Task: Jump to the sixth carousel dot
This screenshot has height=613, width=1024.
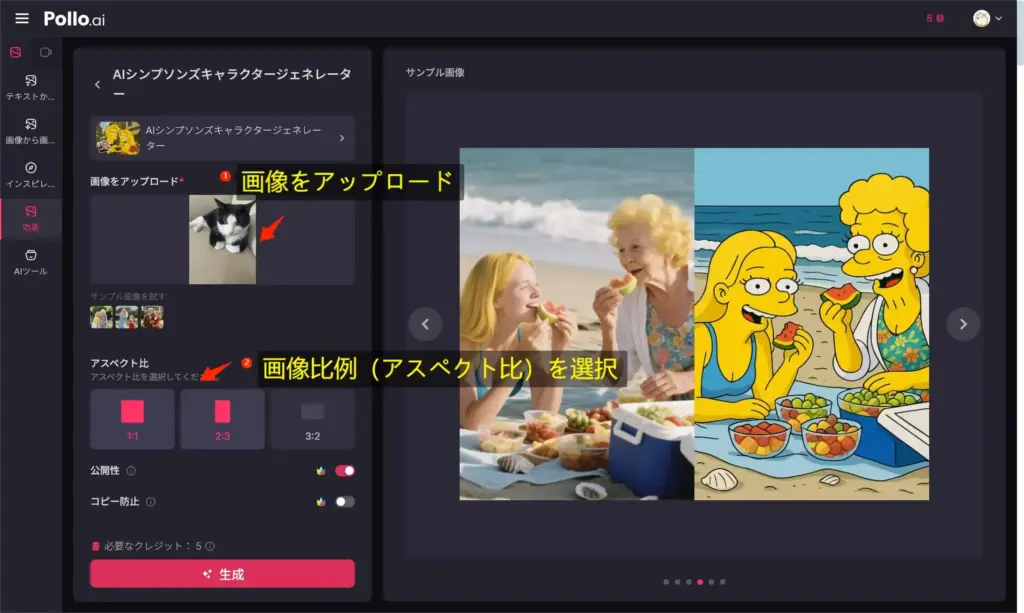Action: [722, 582]
